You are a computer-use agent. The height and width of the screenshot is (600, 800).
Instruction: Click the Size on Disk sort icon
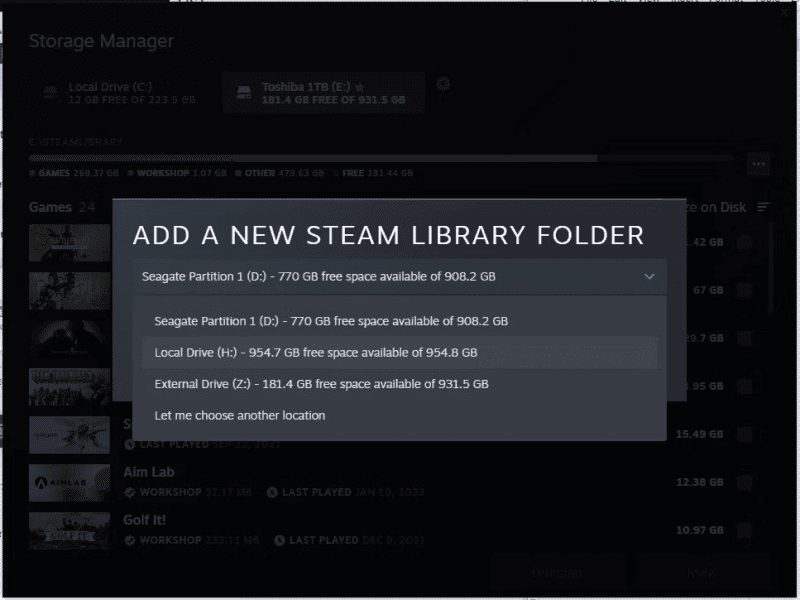pyautogui.click(x=763, y=207)
